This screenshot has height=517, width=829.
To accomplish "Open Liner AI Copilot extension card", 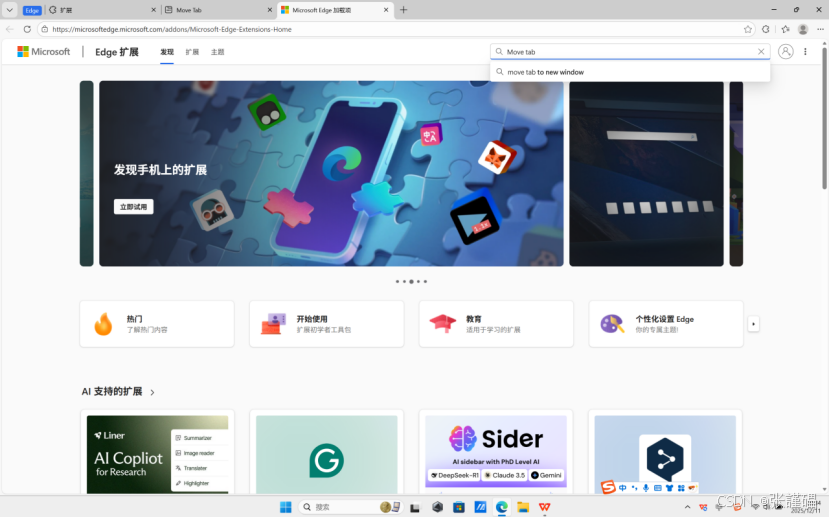I will (x=157, y=453).
